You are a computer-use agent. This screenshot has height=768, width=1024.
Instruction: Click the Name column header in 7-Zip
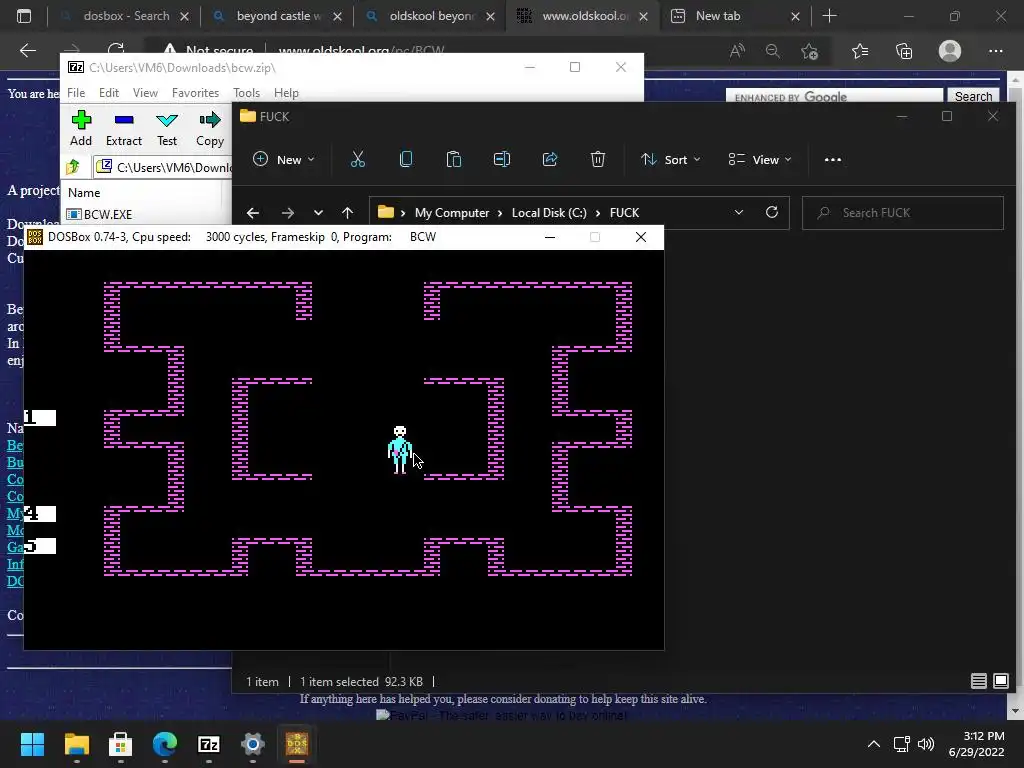click(x=84, y=193)
